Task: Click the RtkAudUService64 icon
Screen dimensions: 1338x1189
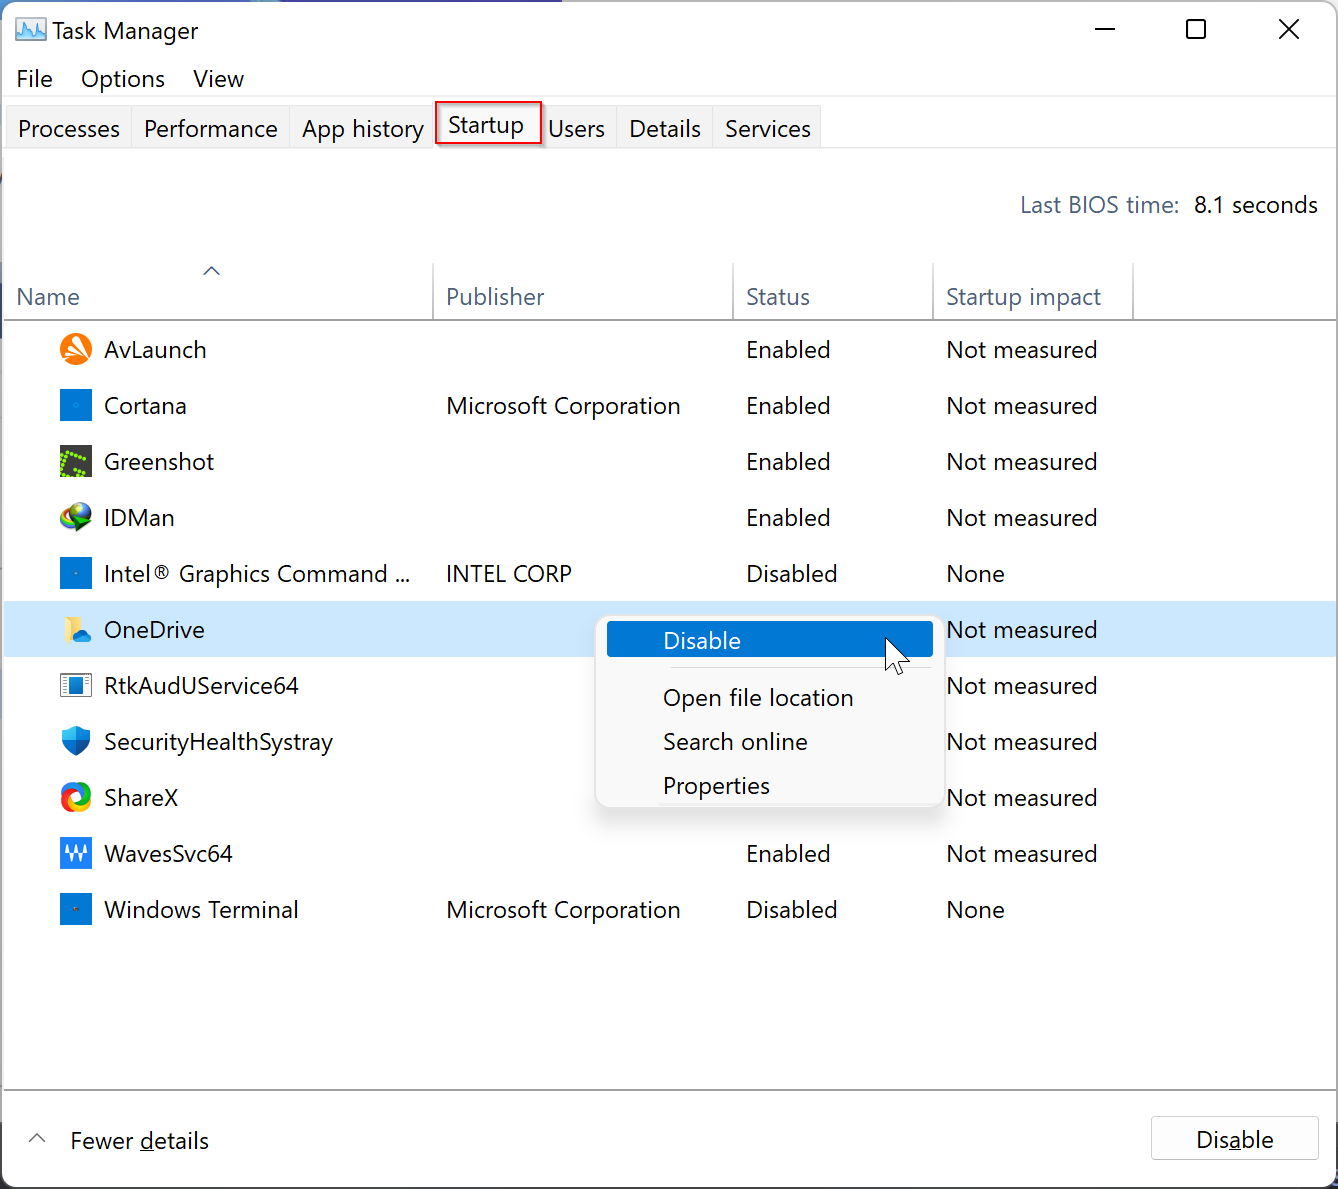Action: (x=76, y=685)
